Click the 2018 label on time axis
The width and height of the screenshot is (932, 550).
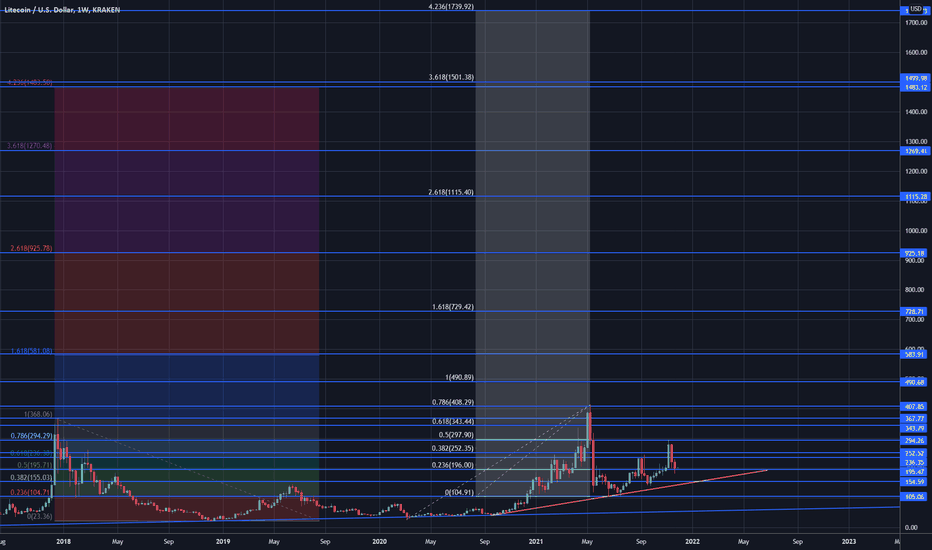click(64, 542)
